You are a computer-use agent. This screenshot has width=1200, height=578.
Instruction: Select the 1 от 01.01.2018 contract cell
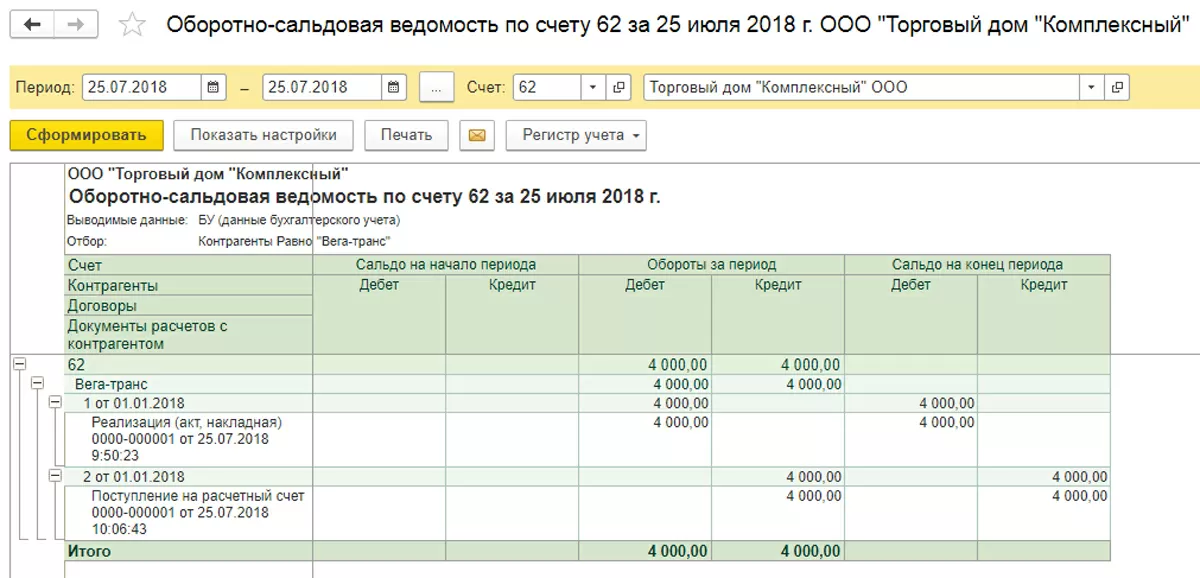pyautogui.click(x=188, y=403)
